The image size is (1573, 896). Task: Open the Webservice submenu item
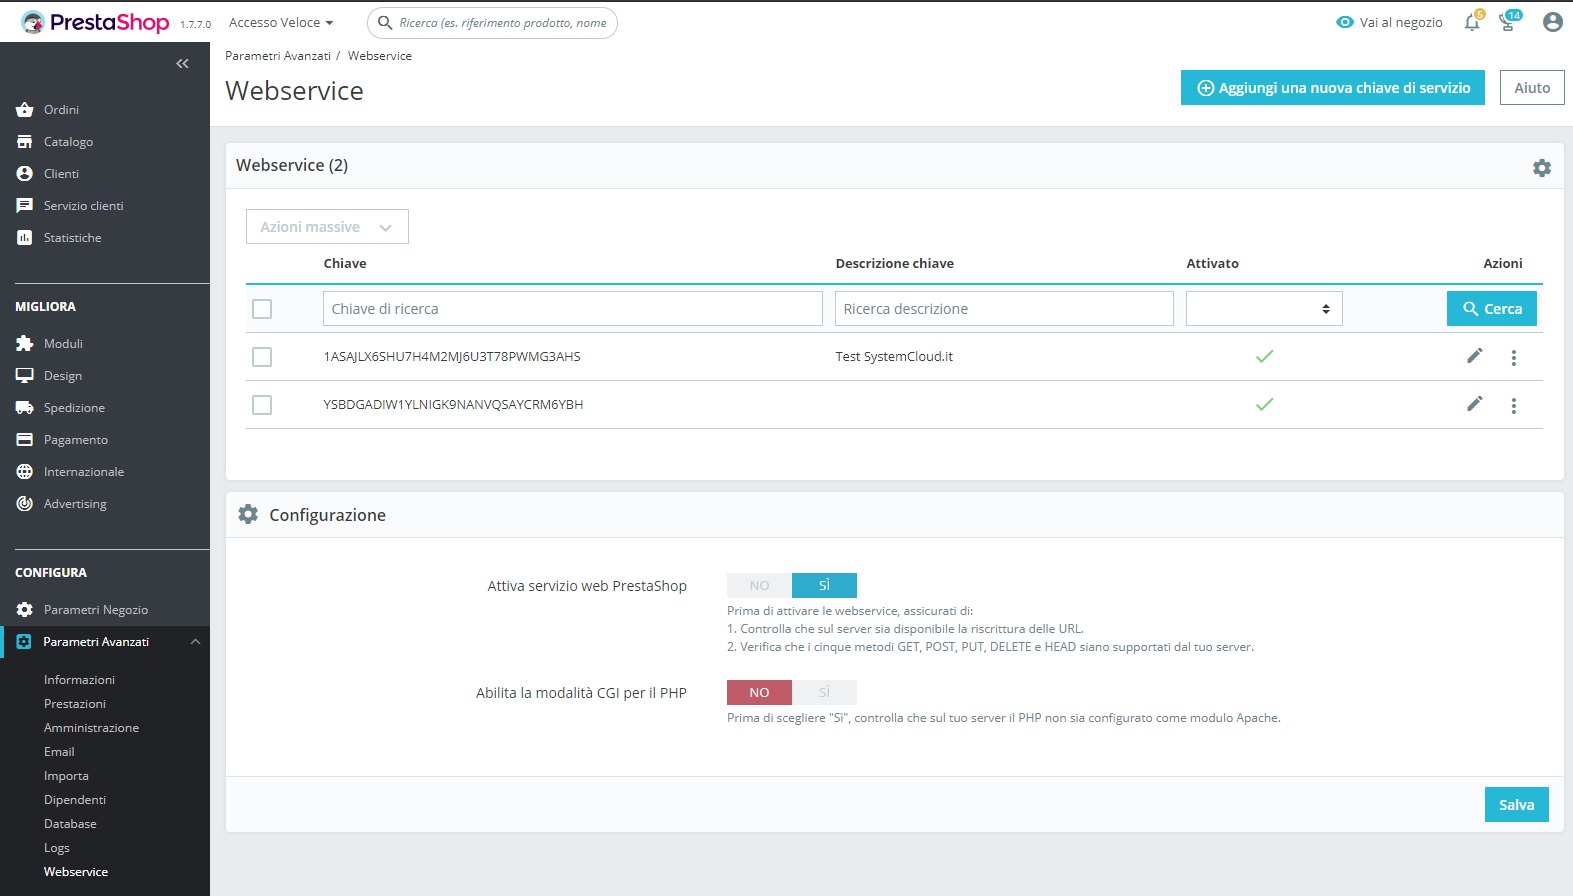(x=76, y=872)
